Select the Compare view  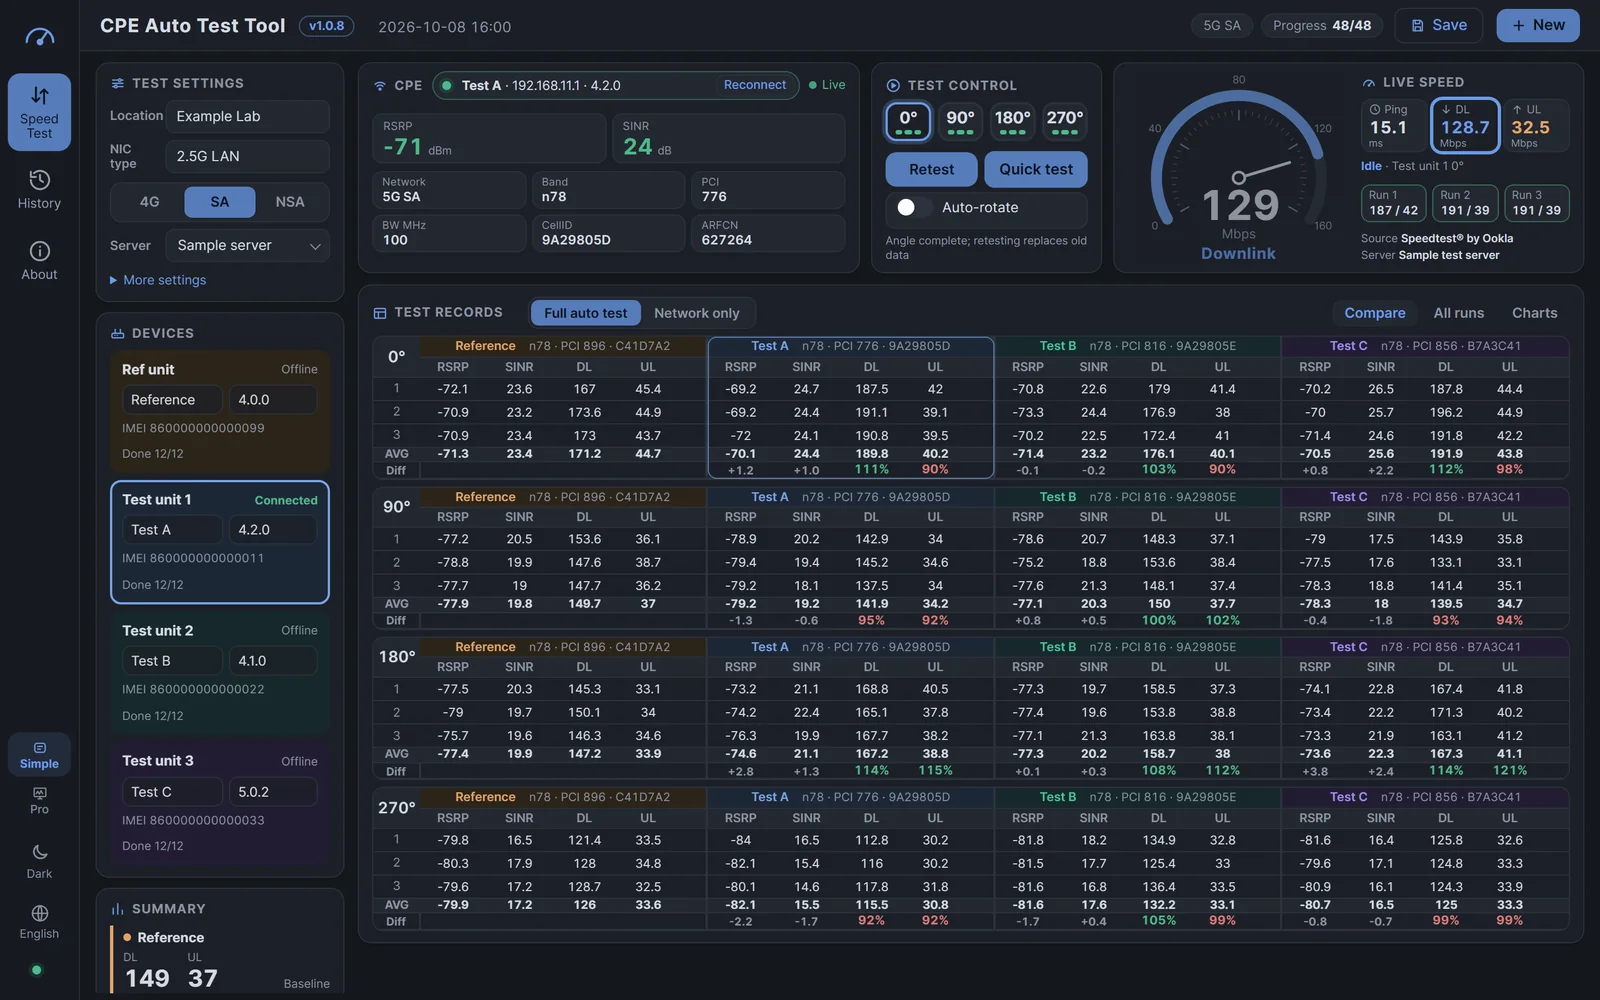[x=1374, y=313]
